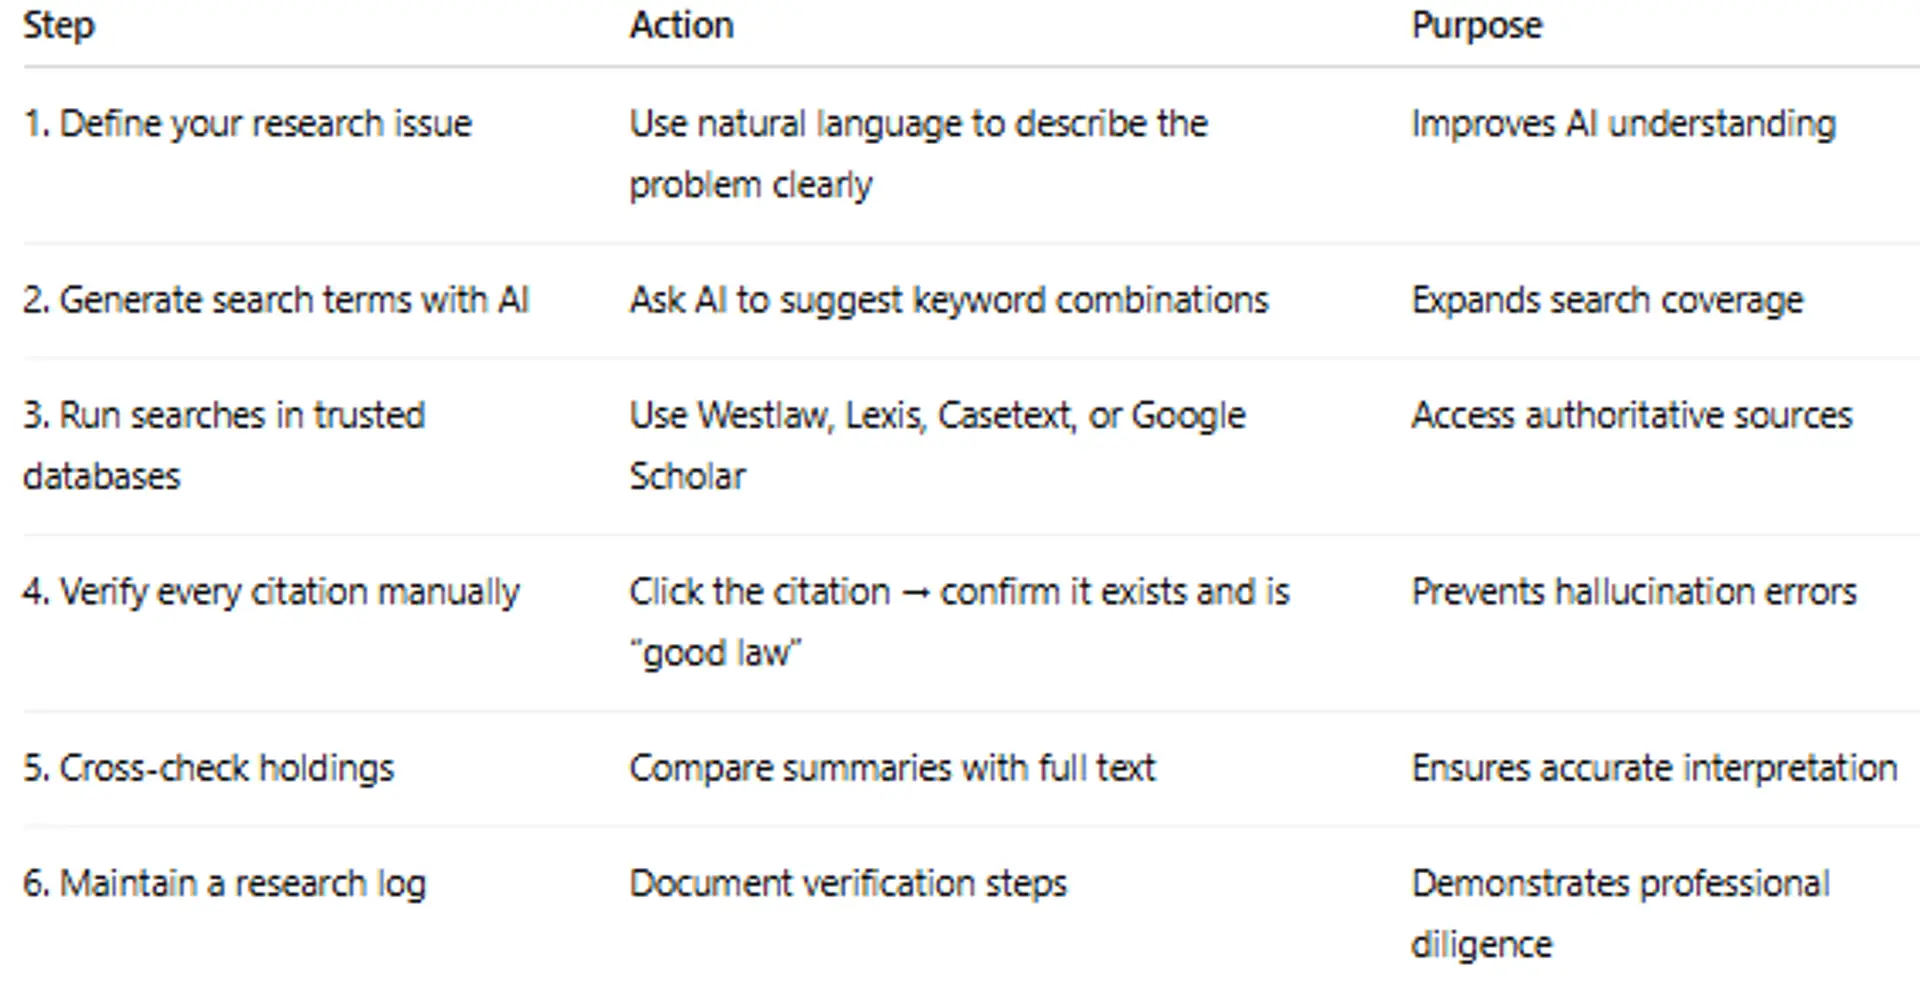Select the 'Define your research issue' cell
This screenshot has height=984, width=1920.
click(247, 124)
